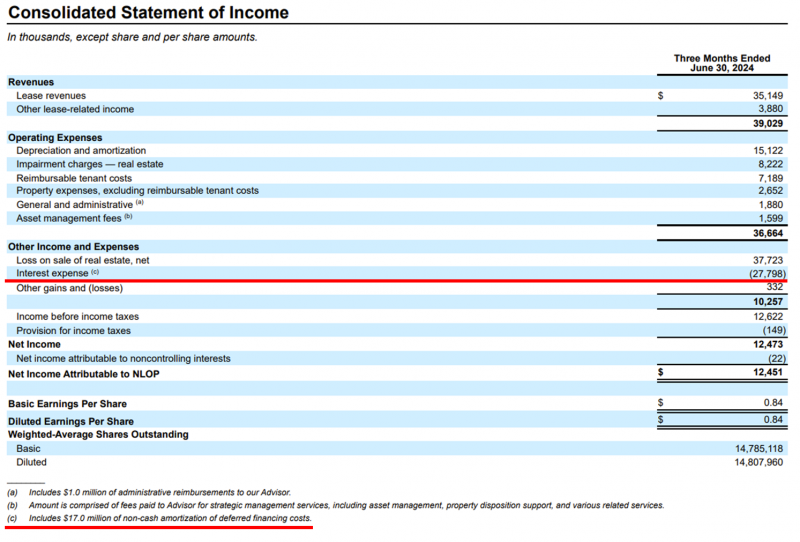800x542 pixels.
Task: Select the Depreciation and amortization label
Action: (81, 150)
